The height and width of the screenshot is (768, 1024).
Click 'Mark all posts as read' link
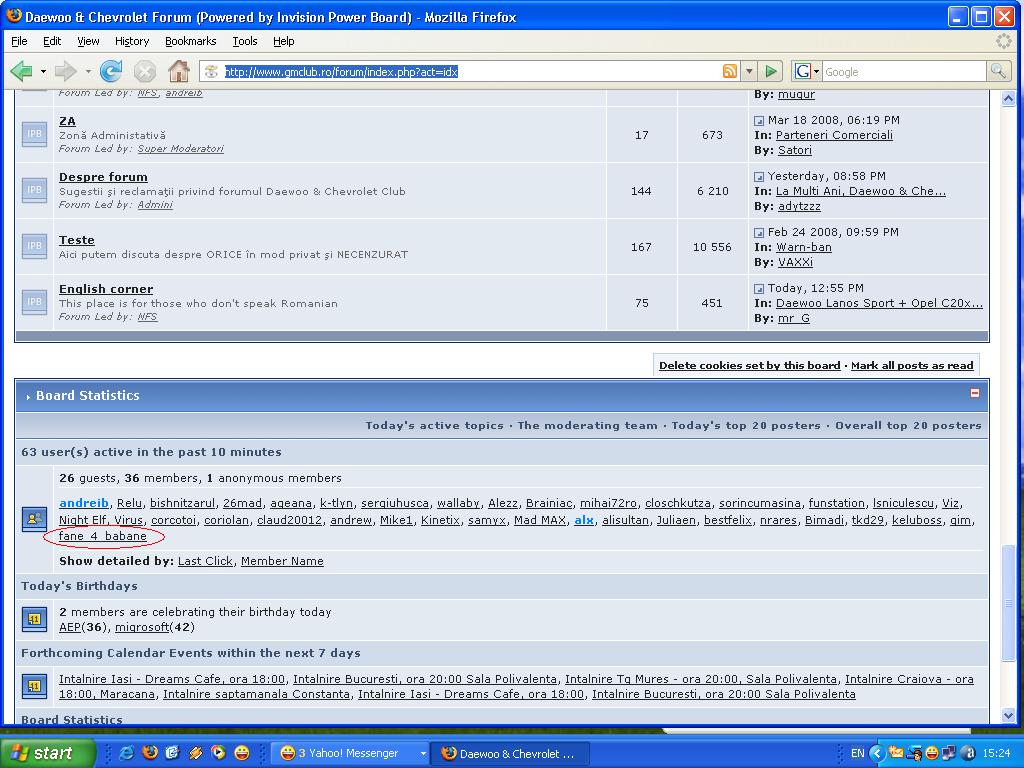[911, 366]
